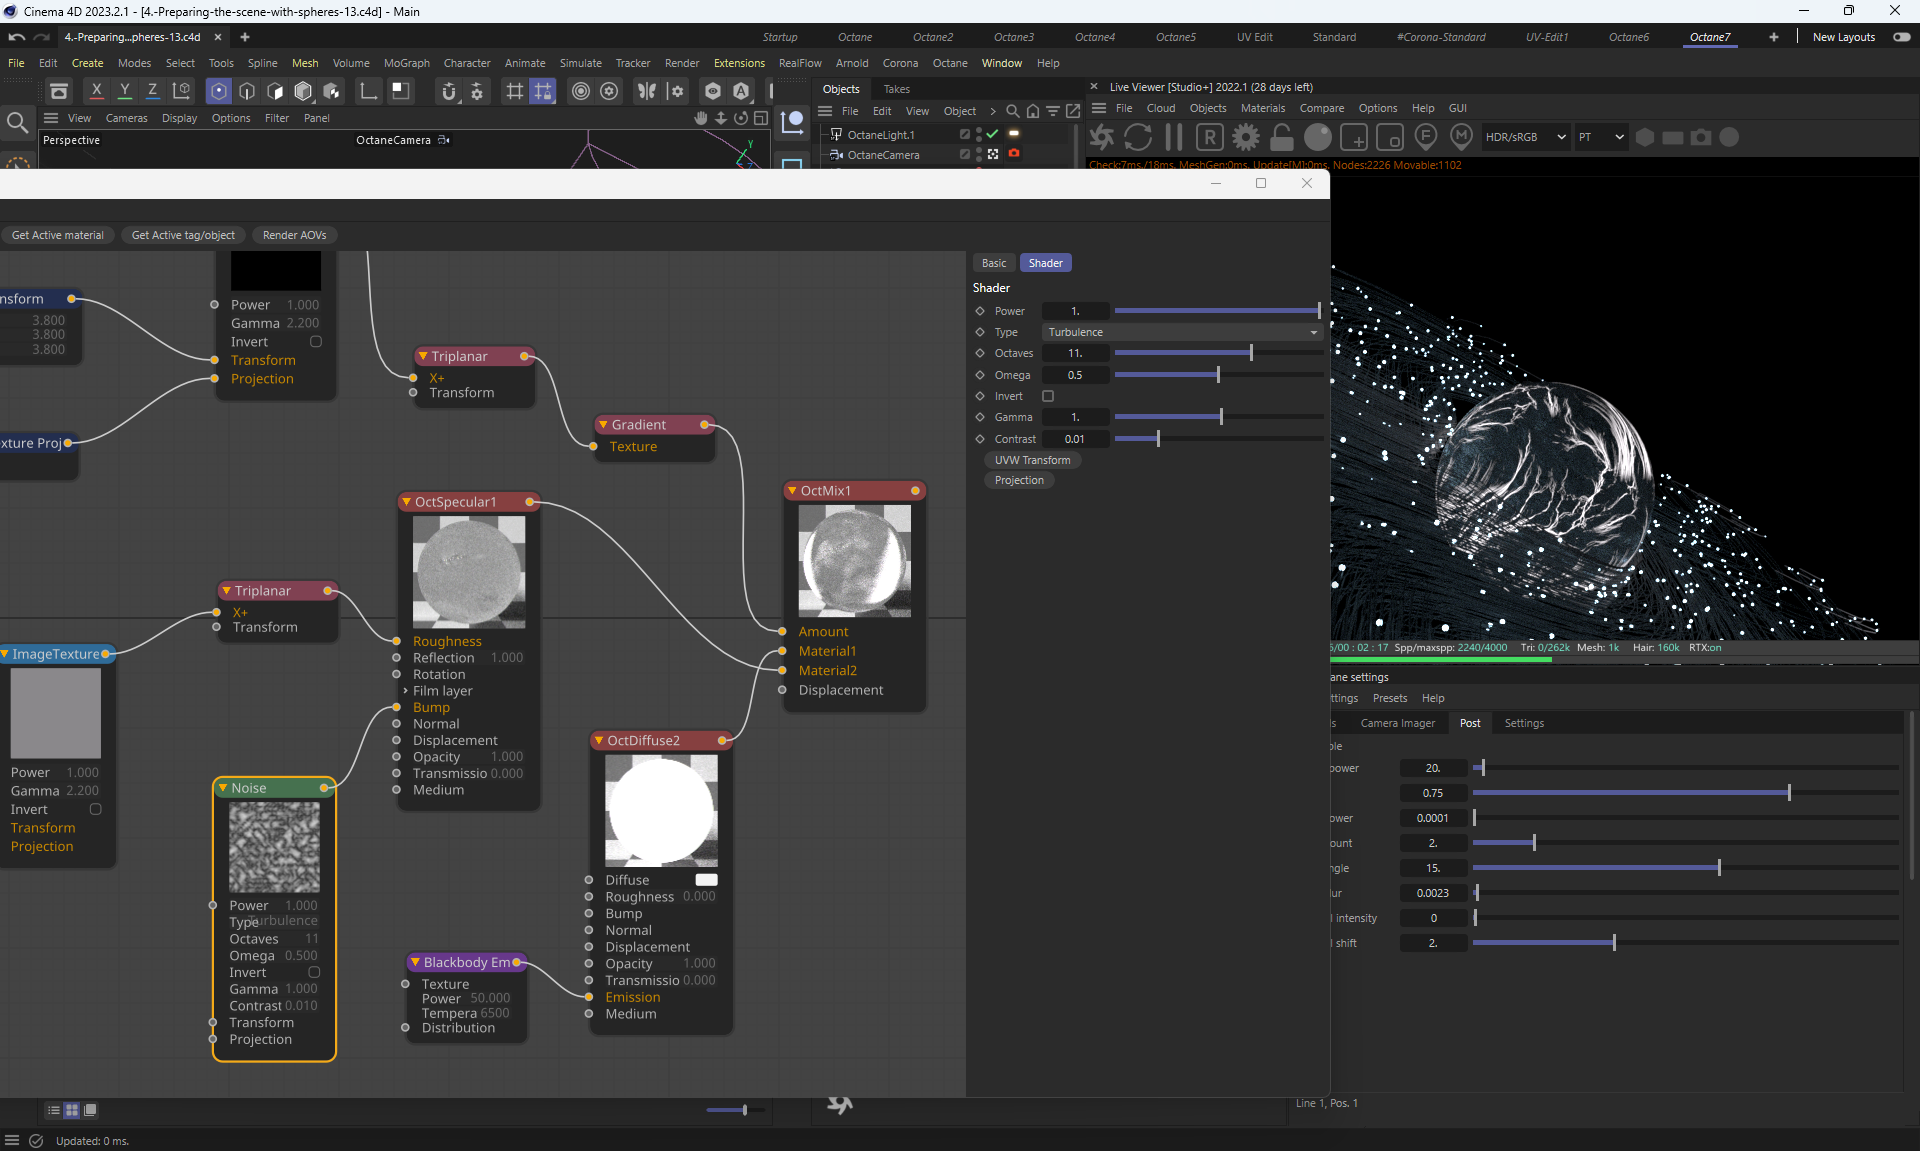Screen dimensions: 1920x1151
Task: Enable the focus picker (F) icon
Action: (1426, 137)
